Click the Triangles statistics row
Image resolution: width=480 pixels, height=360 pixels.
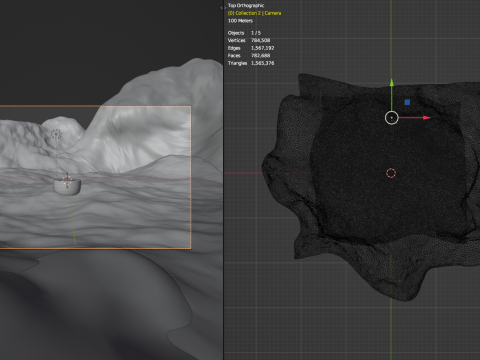pyautogui.click(x=251, y=63)
